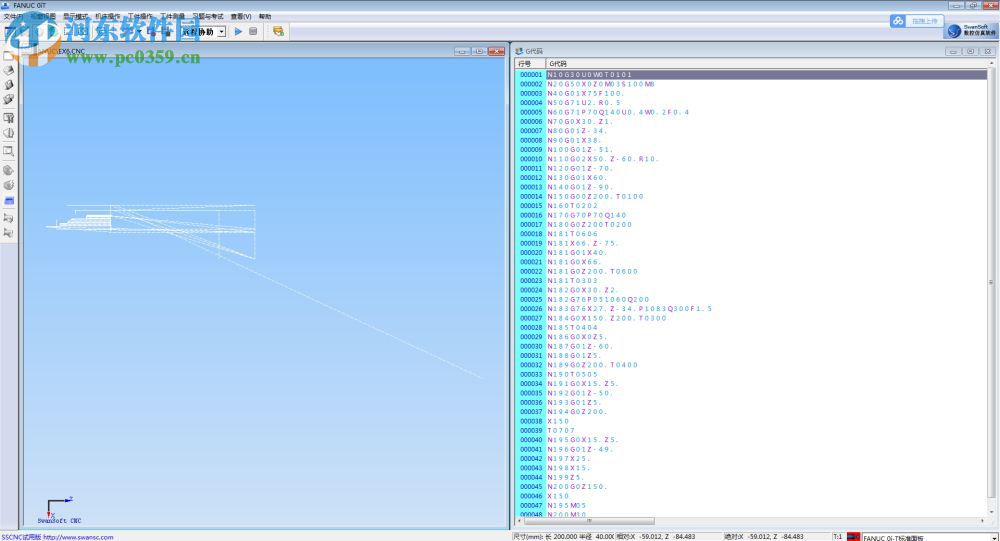The height and width of the screenshot is (541, 1000).
Task: Click the blue panel icon in left sidebar
Action: [x=9, y=200]
